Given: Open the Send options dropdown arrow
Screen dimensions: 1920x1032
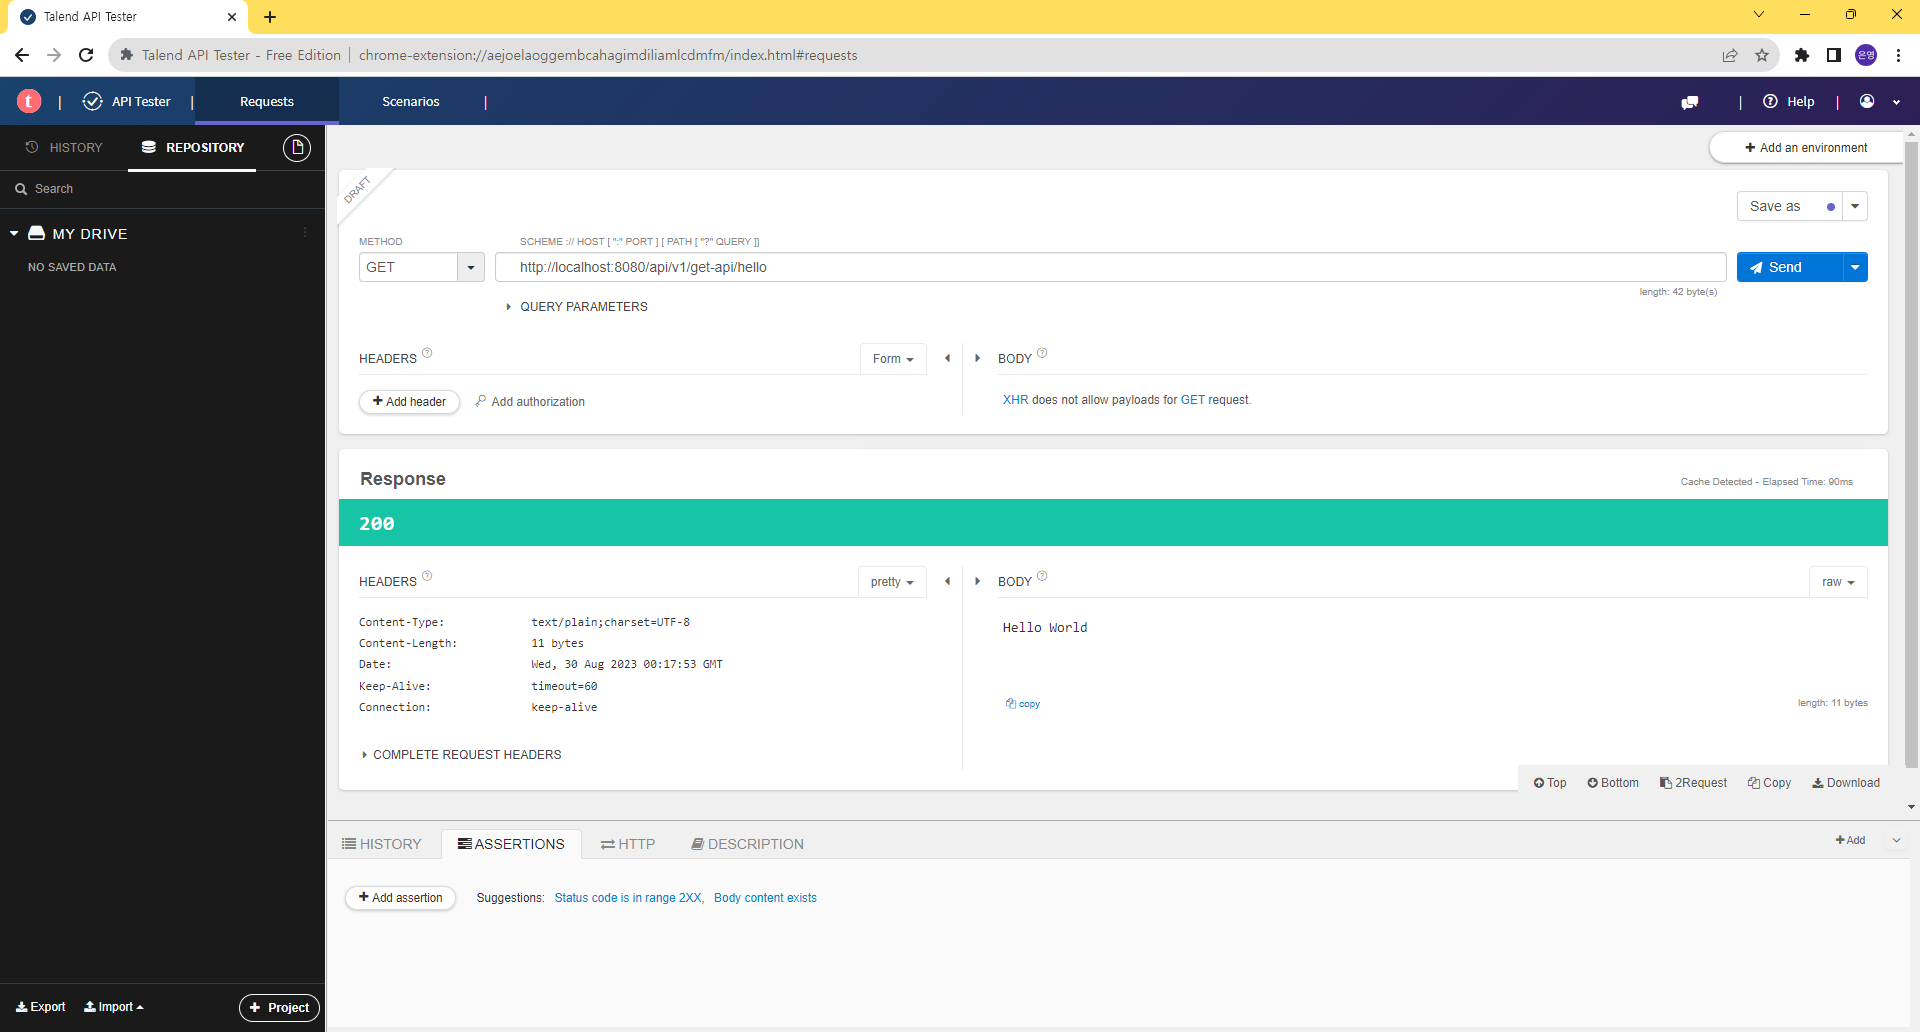Looking at the screenshot, I should coord(1855,267).
